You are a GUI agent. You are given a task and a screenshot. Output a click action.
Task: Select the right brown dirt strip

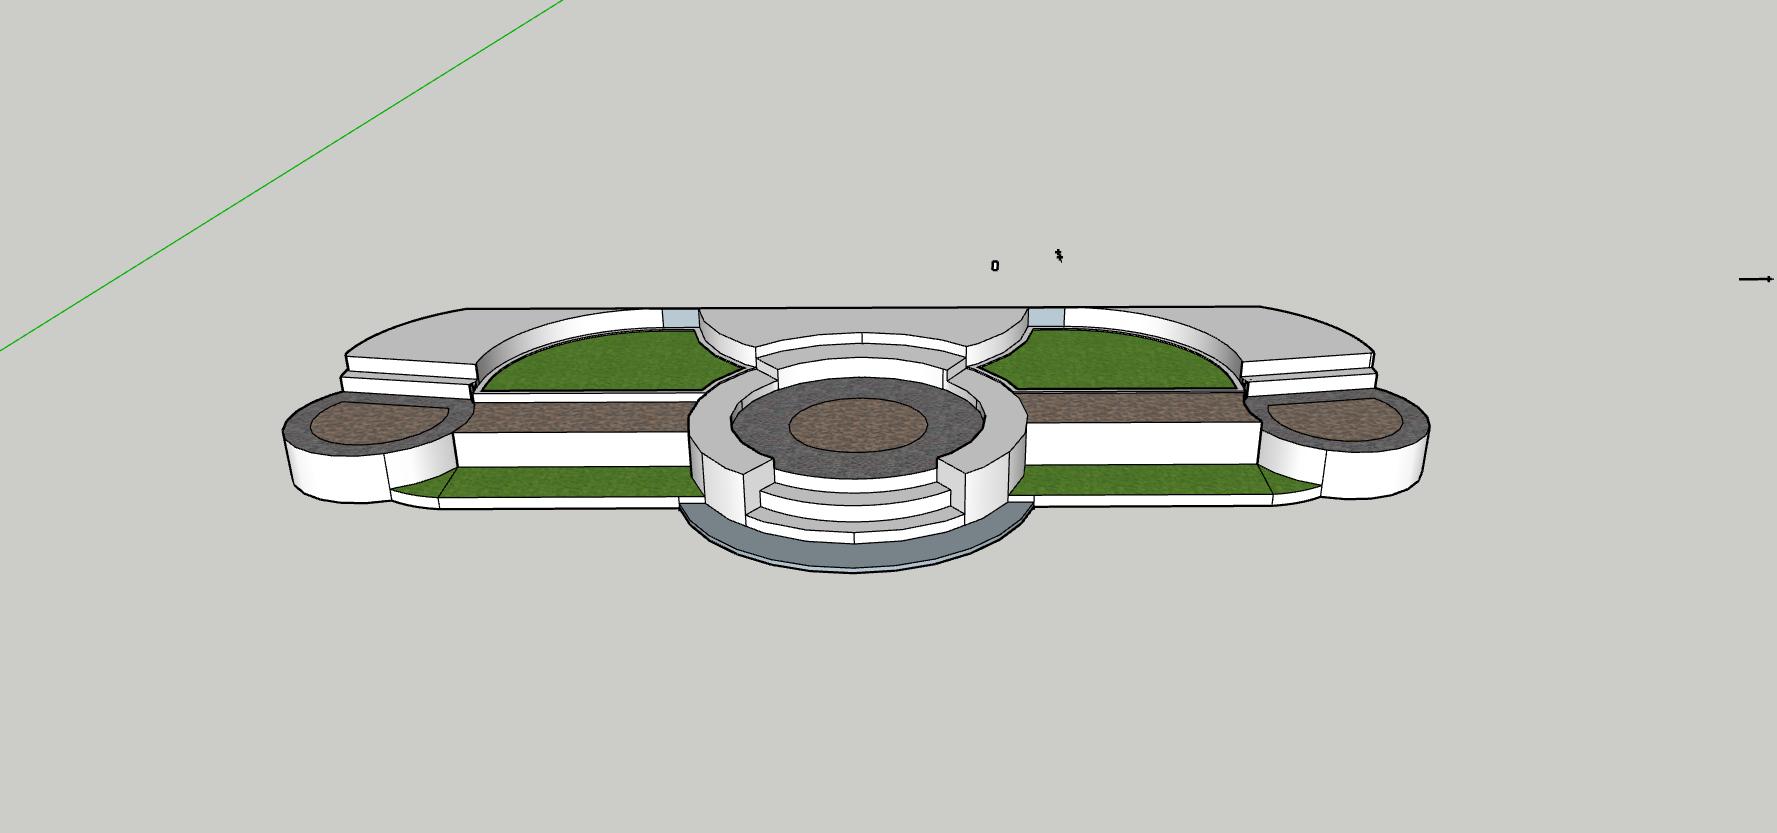point(1135,407)
